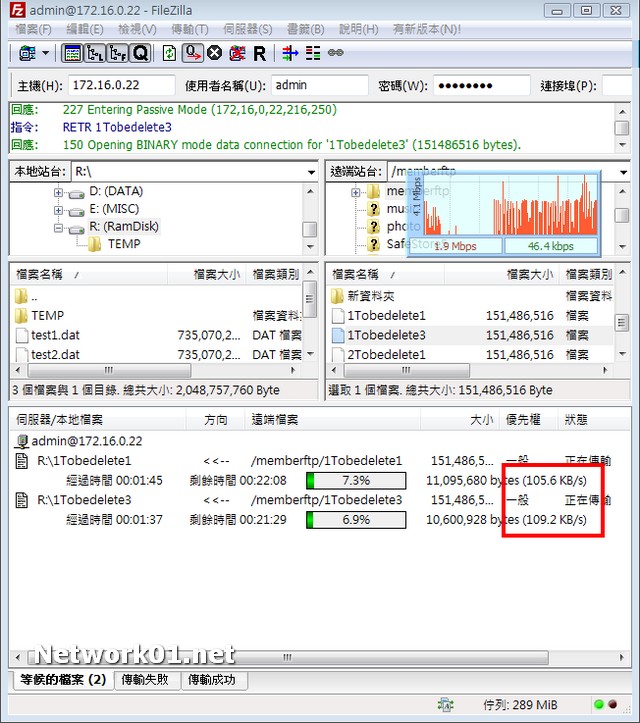Screen dimensions: 640x723
Task: Expand the D: (DATA) drive node
Action: point(58,191)
